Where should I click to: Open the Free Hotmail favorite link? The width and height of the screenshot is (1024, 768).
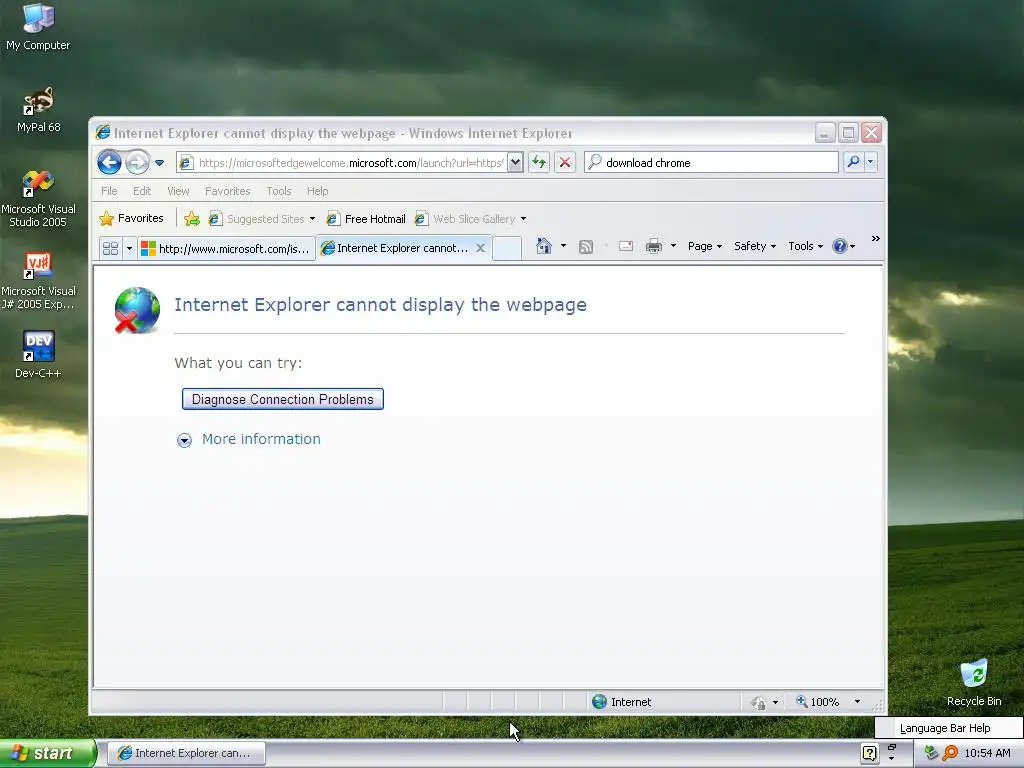(366, 219)
